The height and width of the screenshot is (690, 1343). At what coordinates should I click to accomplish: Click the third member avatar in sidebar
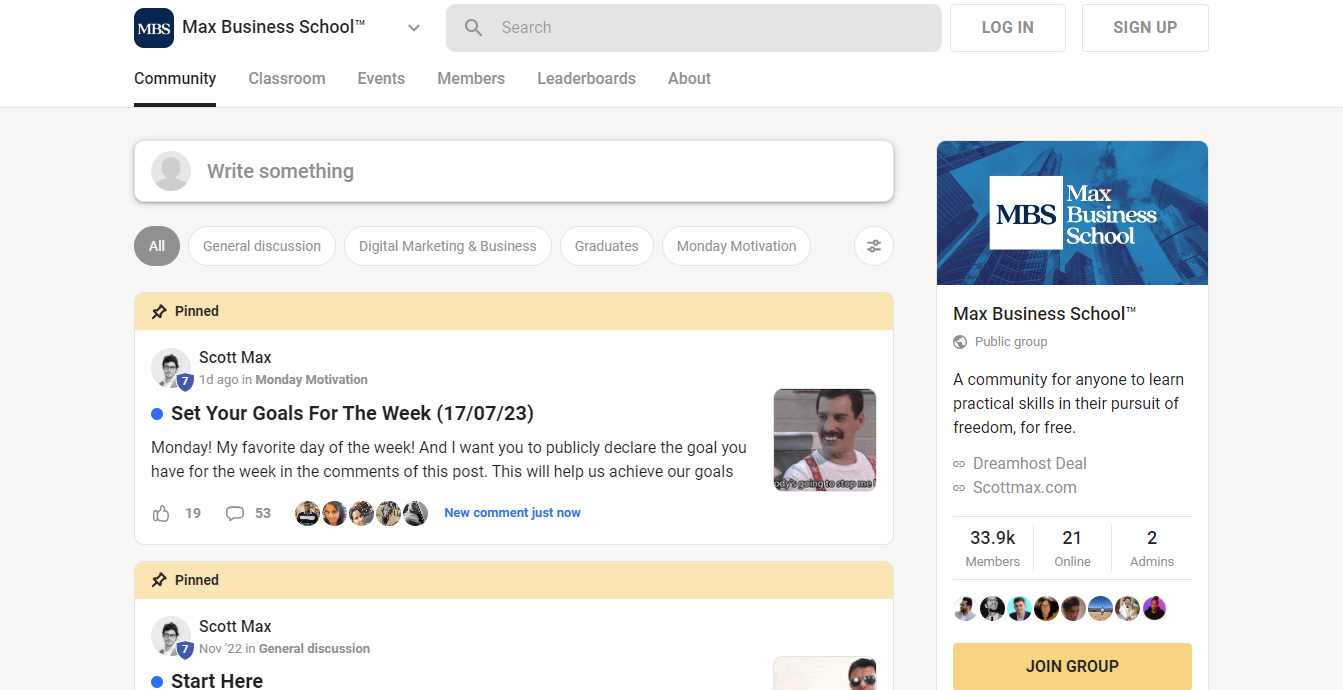1019,608
